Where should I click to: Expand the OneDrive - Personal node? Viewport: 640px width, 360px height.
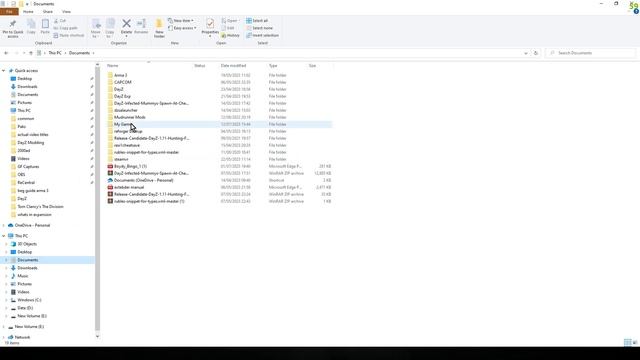(4, 225)
